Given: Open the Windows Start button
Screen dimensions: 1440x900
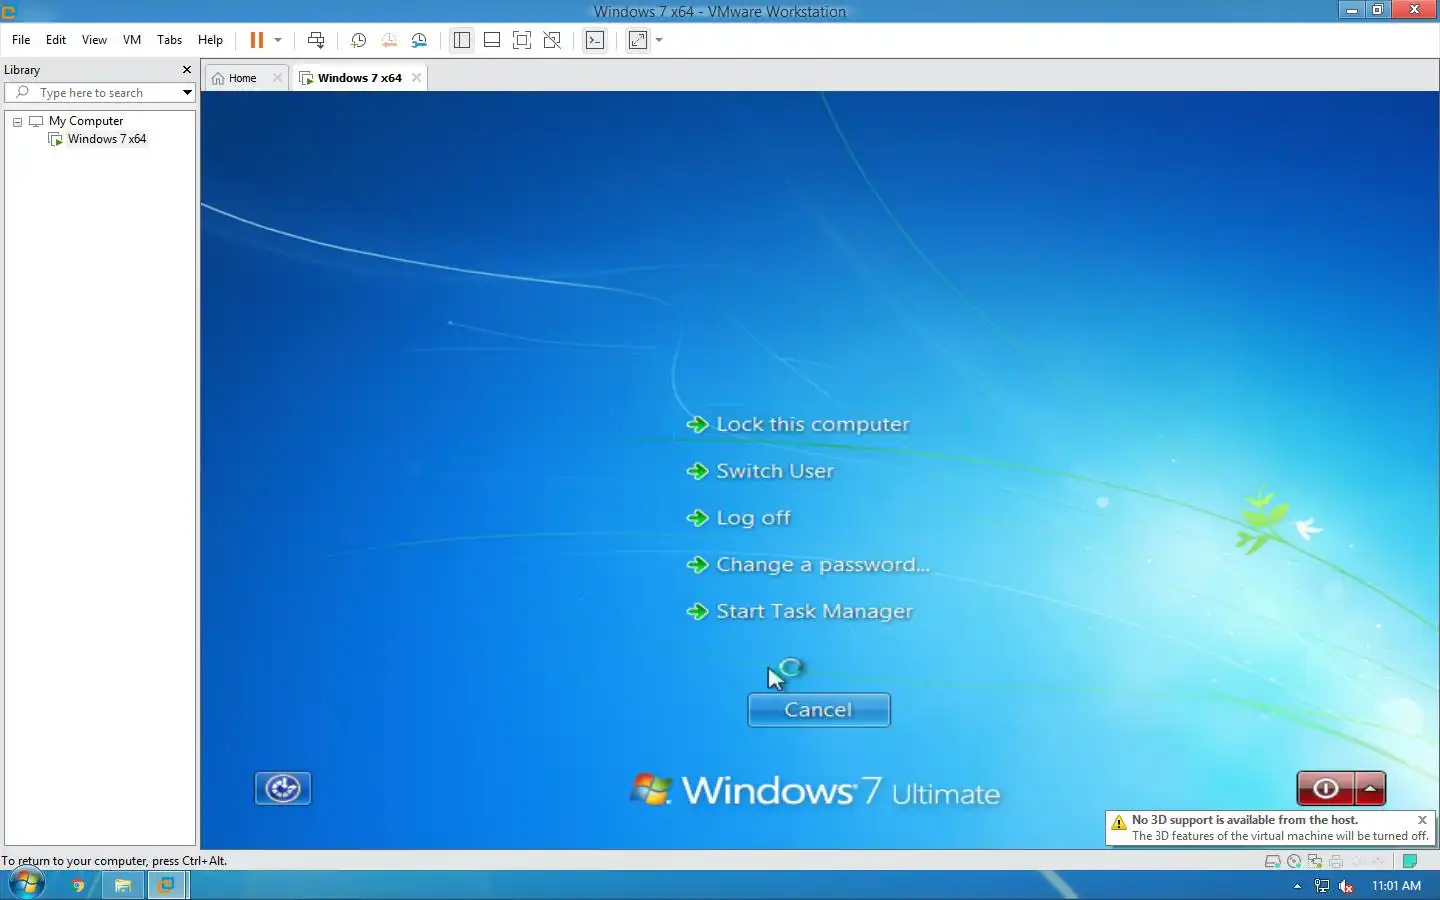Looking at the screenshot, I should (x=26, y=884).
